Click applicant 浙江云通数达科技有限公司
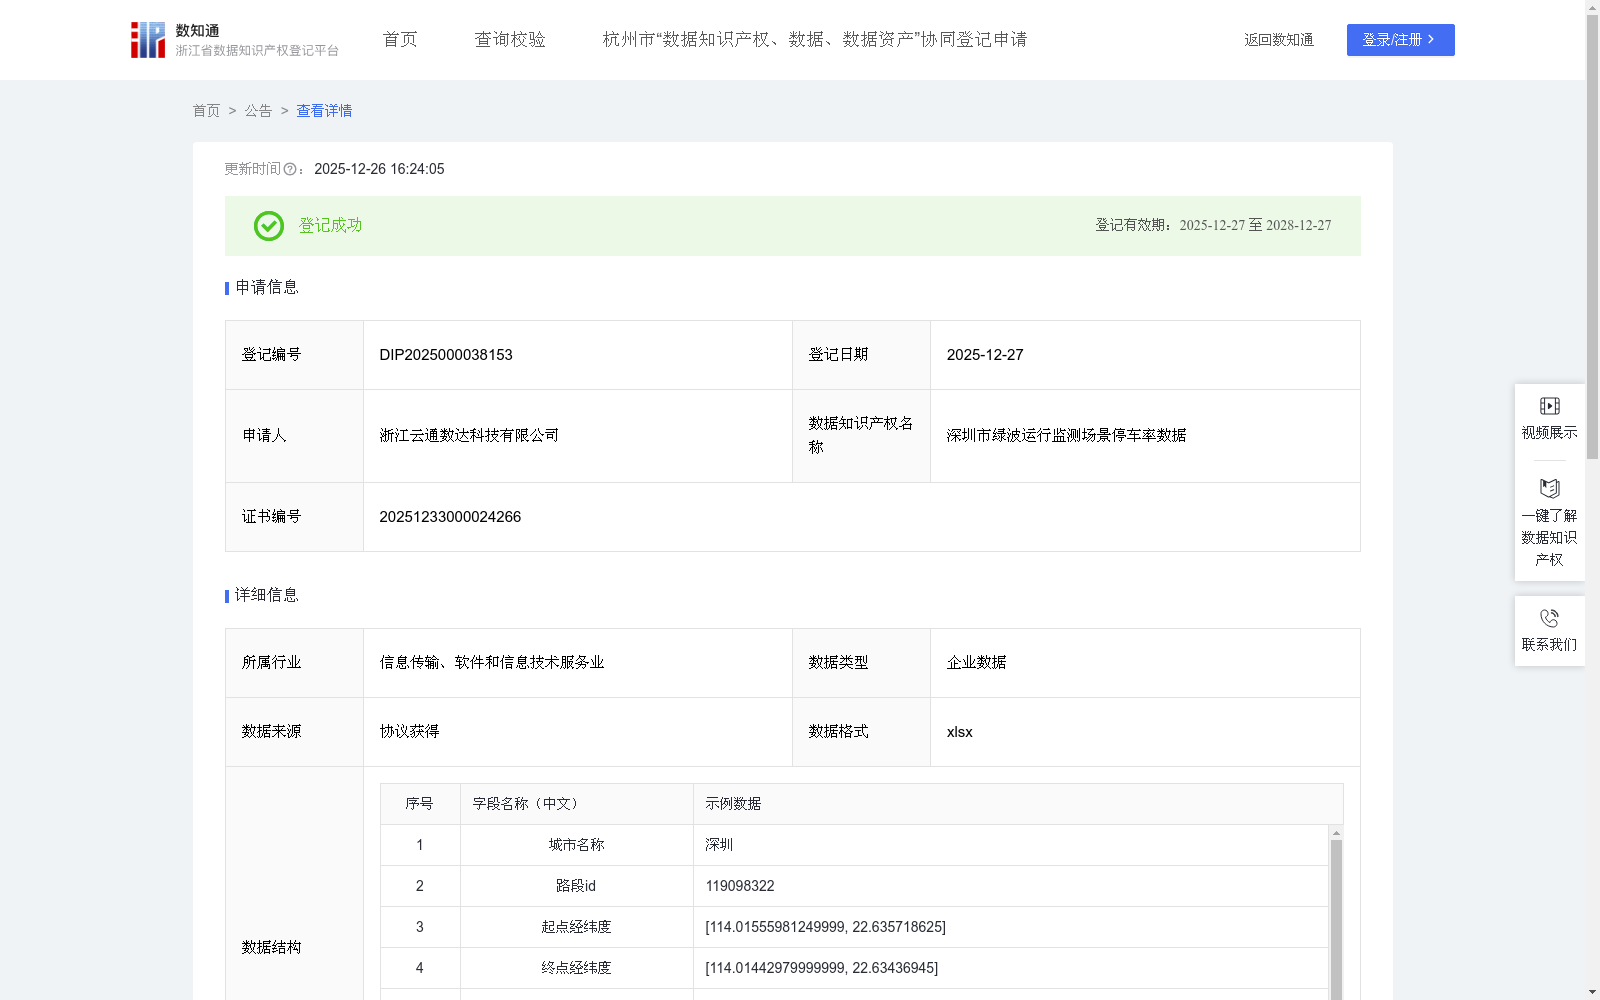Image resolution: width=1600 pixels, height=1000 pixels. point(469,436)
